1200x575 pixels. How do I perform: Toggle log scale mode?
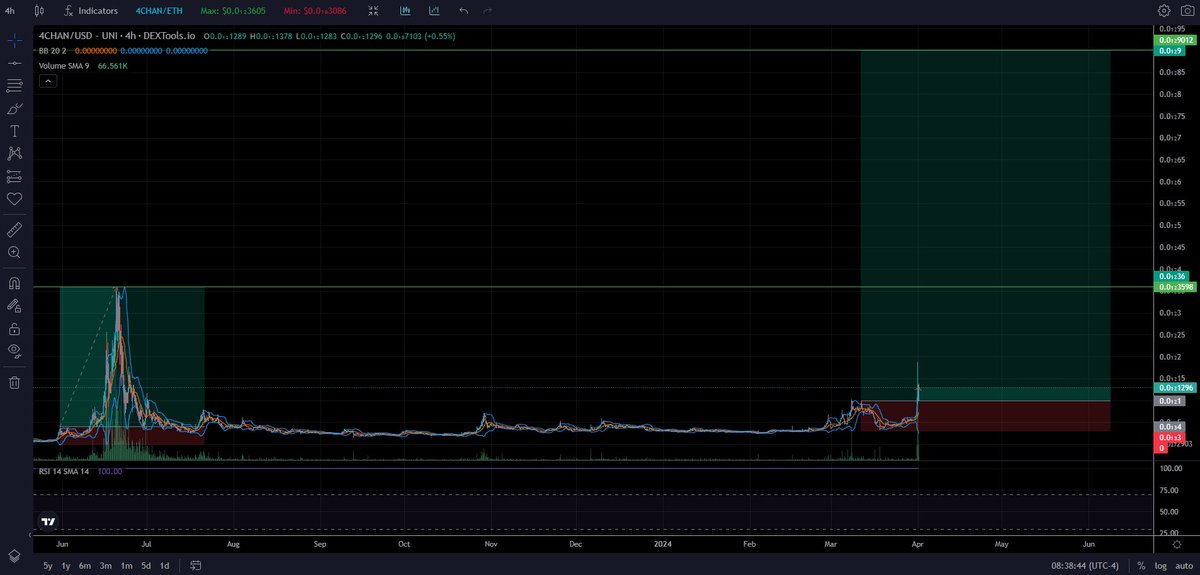tap(1162, 566)
